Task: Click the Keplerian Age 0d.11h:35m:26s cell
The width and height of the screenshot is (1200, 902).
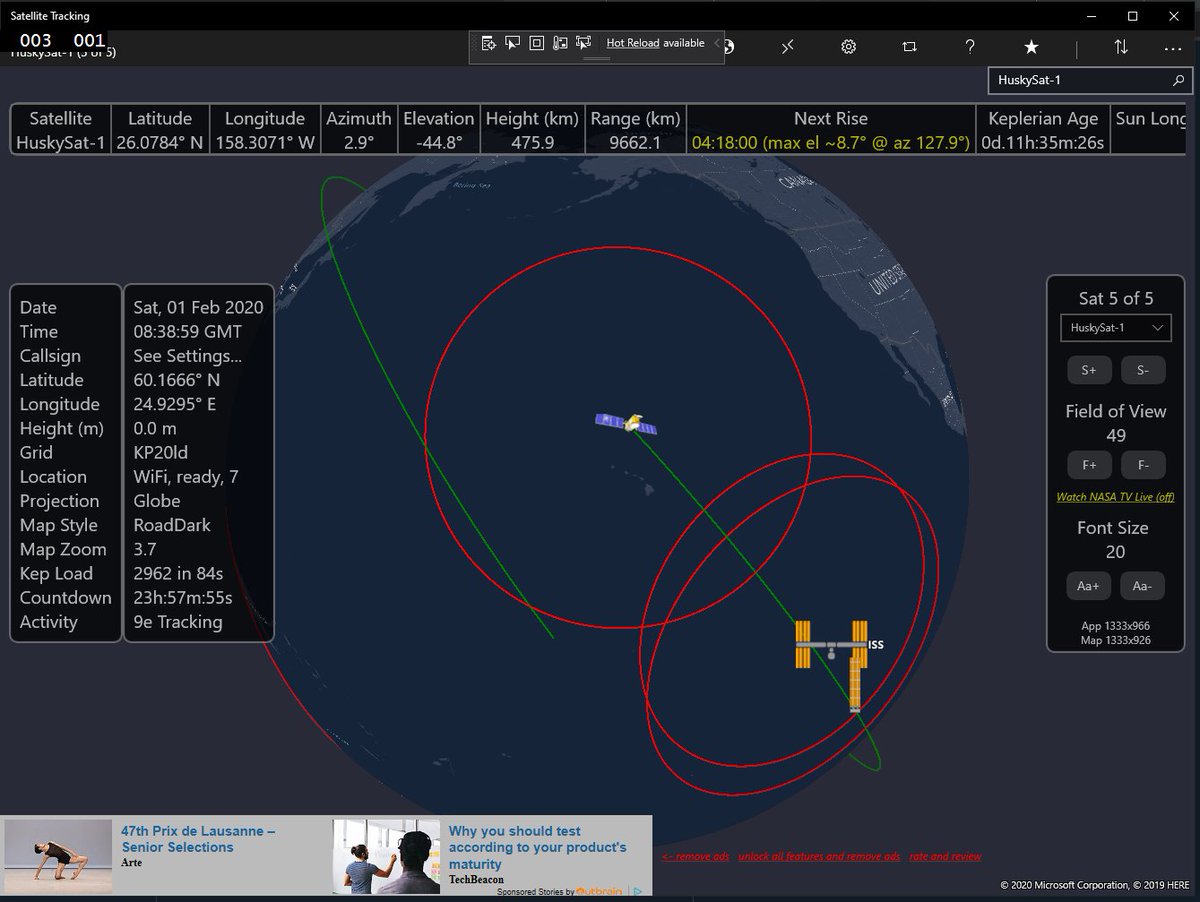Action: click(x=1043, y=143)
